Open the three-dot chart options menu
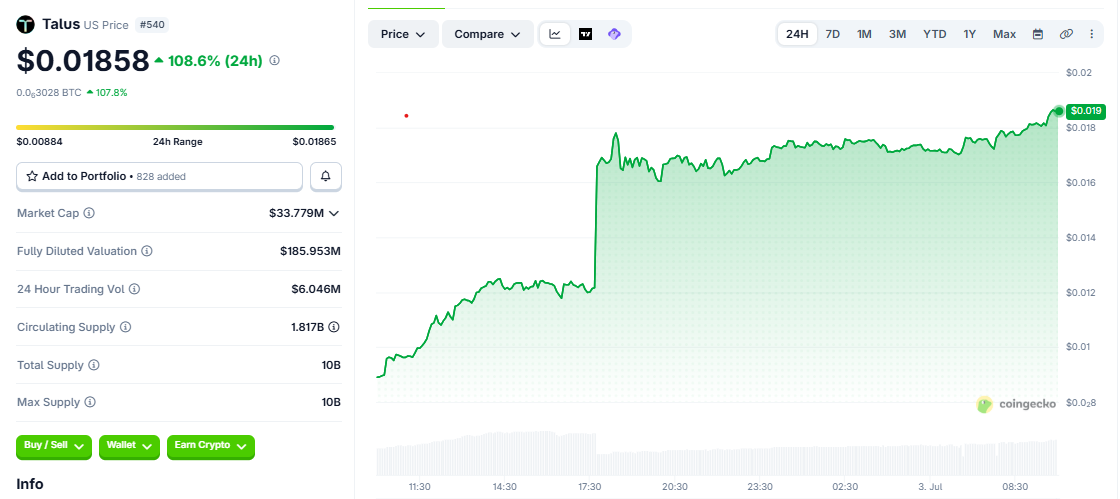Viewport: 1120px width, 499px height. (x=1091, y=34)
